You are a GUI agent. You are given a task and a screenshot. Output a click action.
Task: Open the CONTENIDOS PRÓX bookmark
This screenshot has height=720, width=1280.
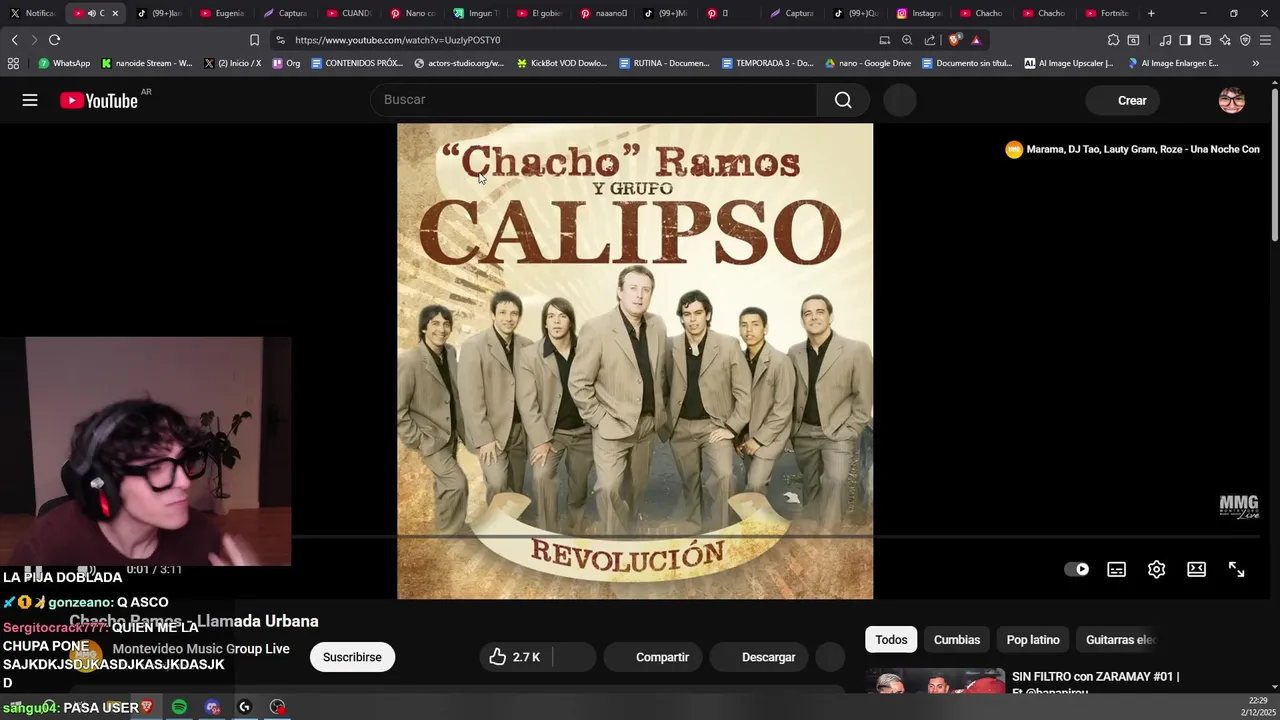[x=356, y=63]
